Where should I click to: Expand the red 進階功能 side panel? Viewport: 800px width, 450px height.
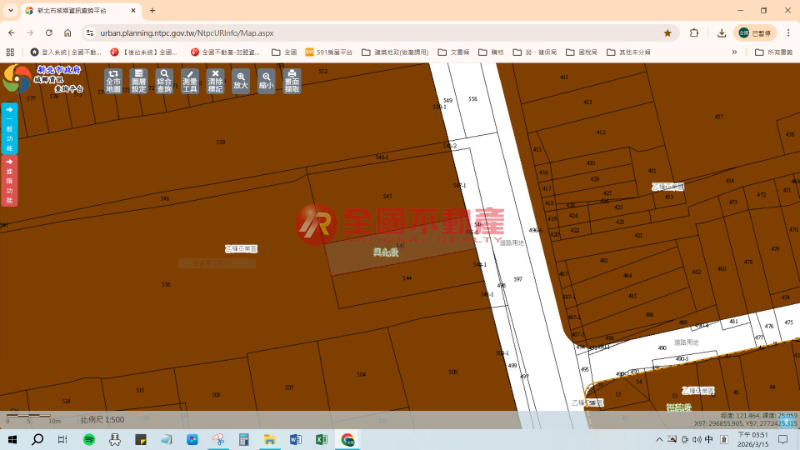9,181
